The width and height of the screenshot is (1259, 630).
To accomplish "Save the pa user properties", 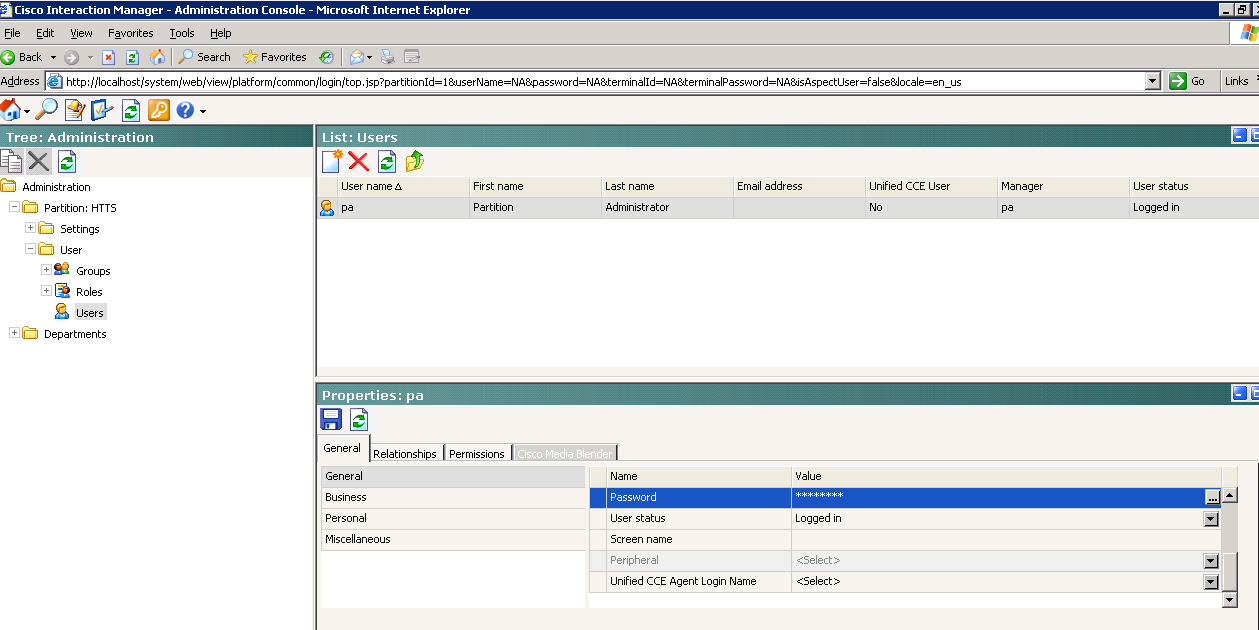I will [331, 420].
